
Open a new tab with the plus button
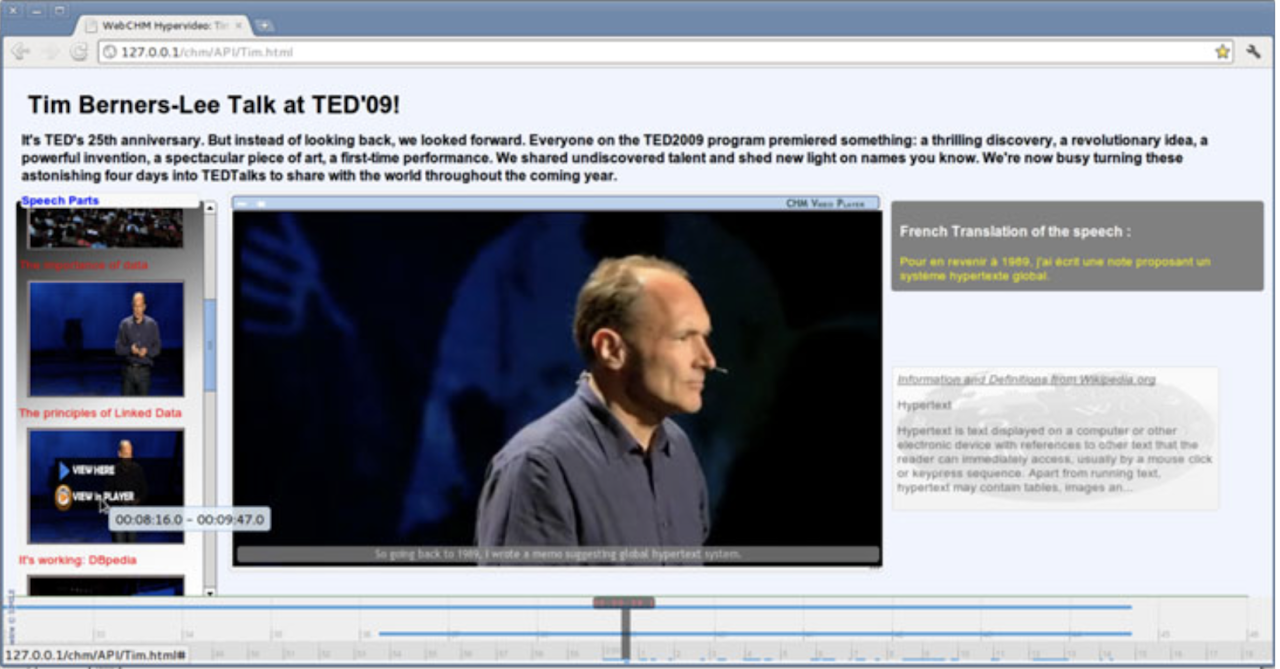pyautogui.click(x=264, y=25)
